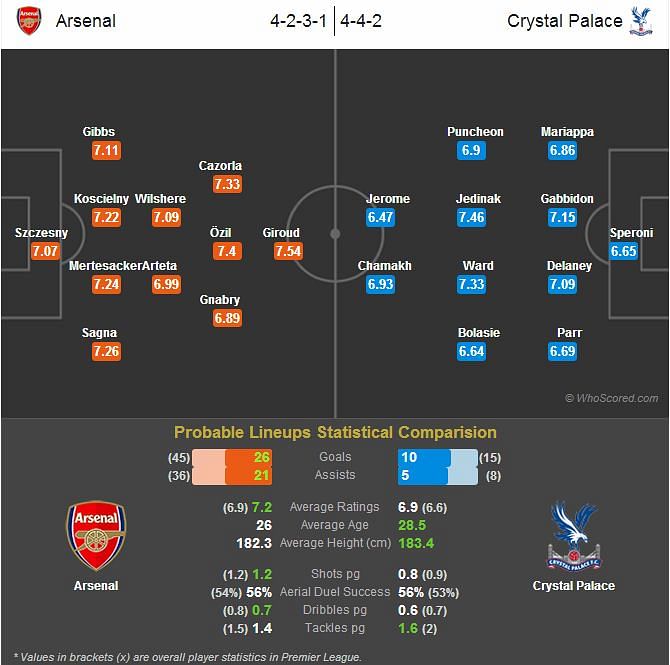
Task: Open Chamakh's player name
Action: click(385, 266)
